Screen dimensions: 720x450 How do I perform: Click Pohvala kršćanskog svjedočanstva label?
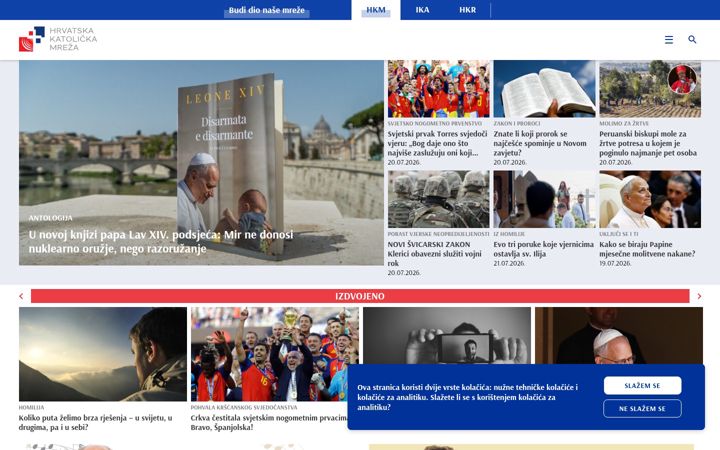(x=244, y=407)
